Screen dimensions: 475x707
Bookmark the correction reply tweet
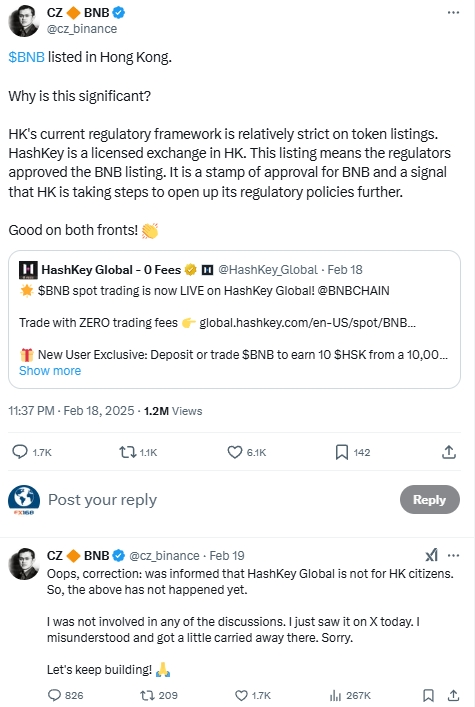pos(428,695)
